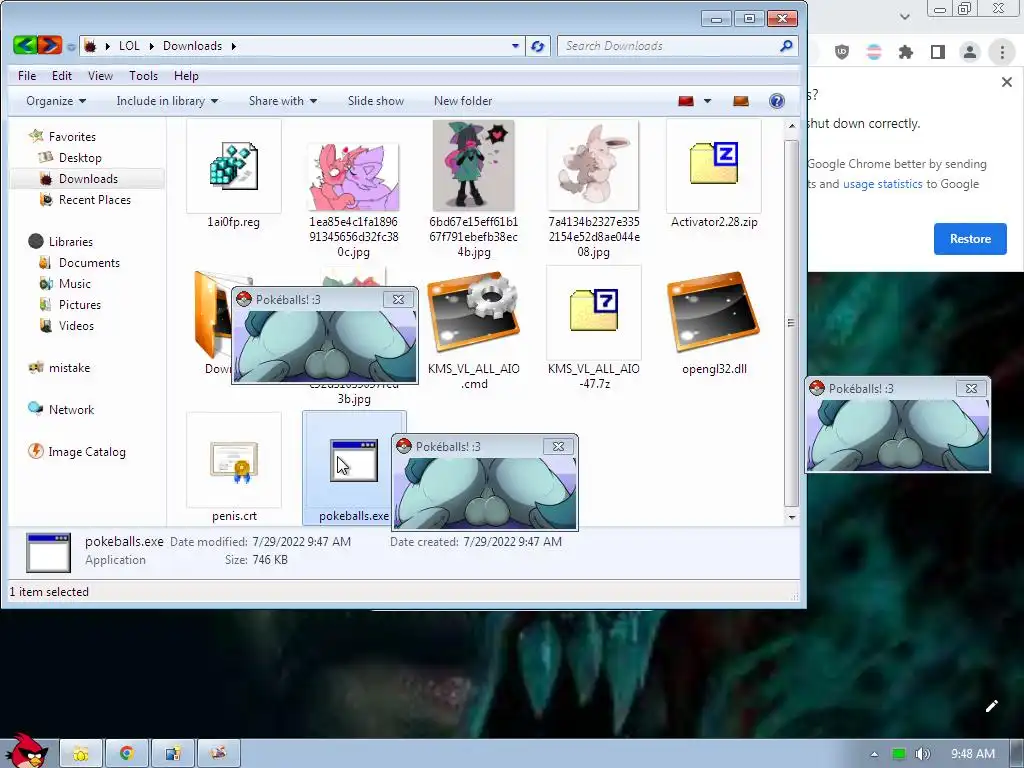The image size is (1024, 768).
Task: Toggle the preview pane
Action: point(741,101)
